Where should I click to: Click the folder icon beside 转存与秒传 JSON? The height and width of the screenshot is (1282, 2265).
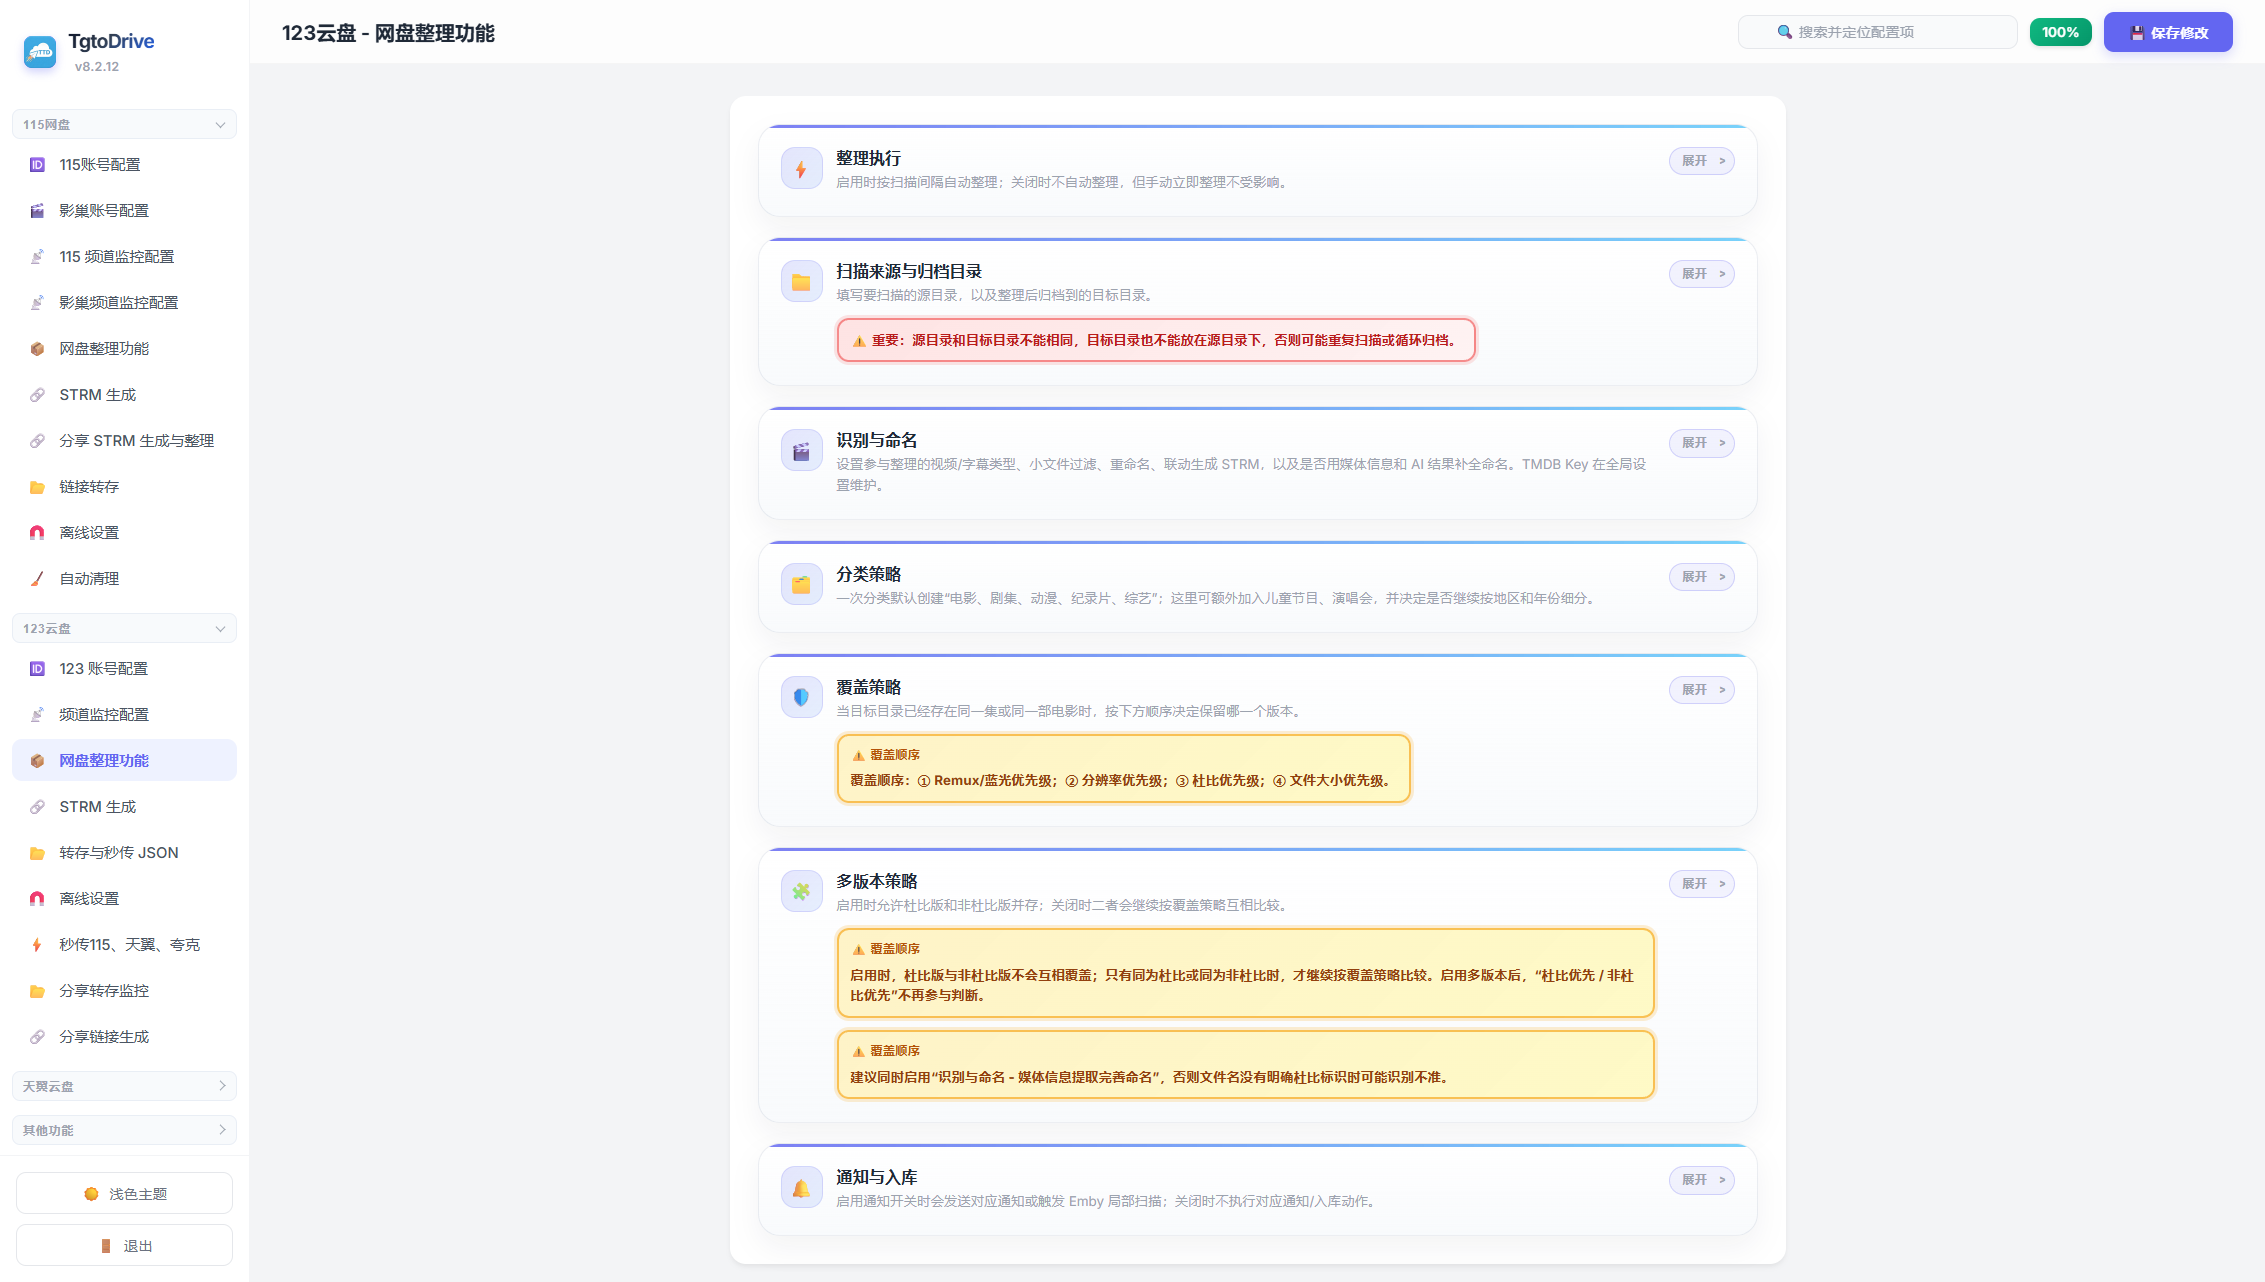[x=37, y=853]
